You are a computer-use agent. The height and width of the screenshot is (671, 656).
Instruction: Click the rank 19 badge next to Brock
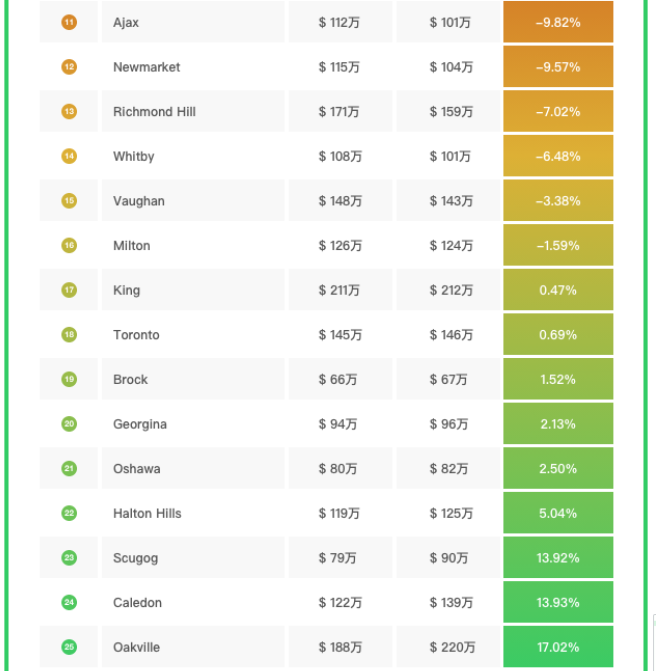69,380
